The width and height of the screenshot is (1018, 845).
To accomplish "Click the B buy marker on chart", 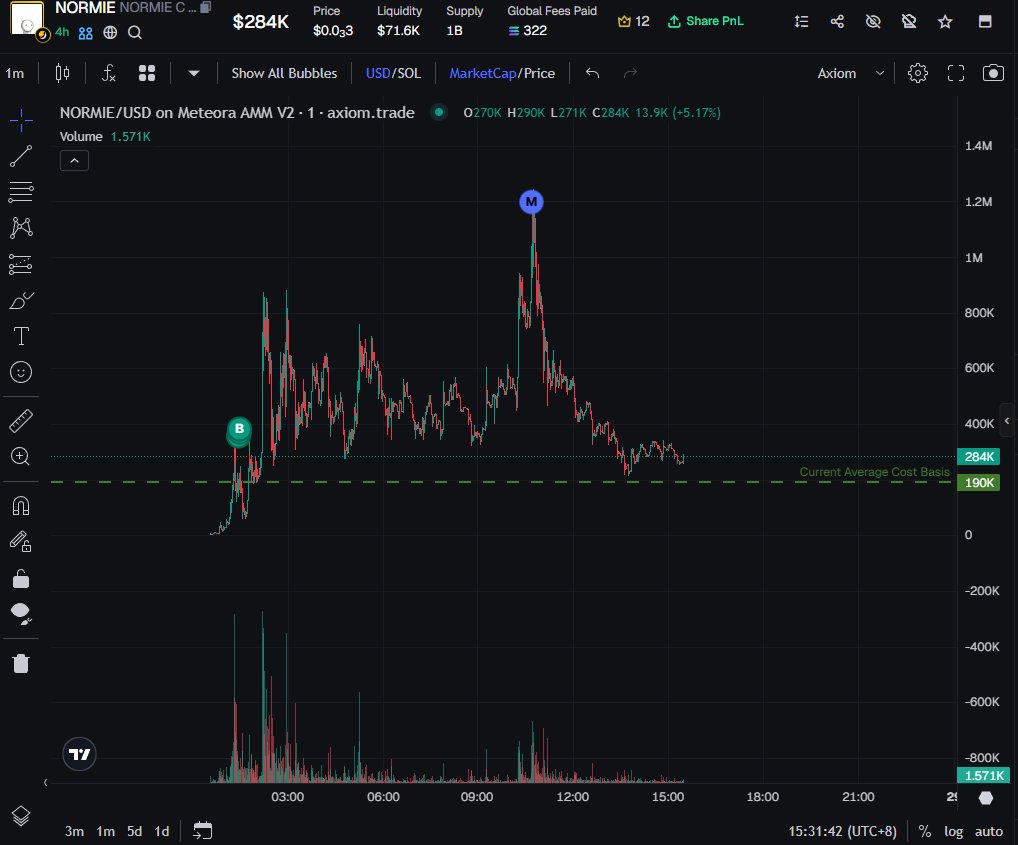I will click(x=239, y=429).
